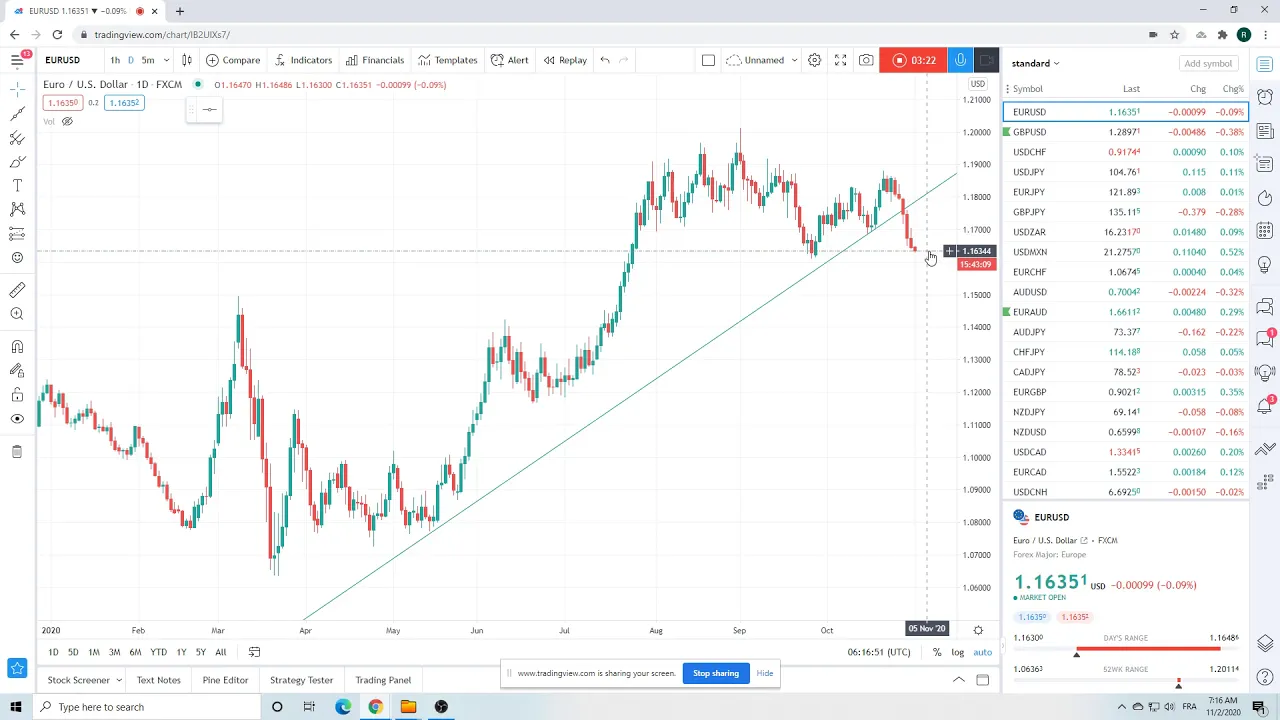Click the Compare button
The width and height of the screenshot is (1280, 720).
(x=233, y=60)
